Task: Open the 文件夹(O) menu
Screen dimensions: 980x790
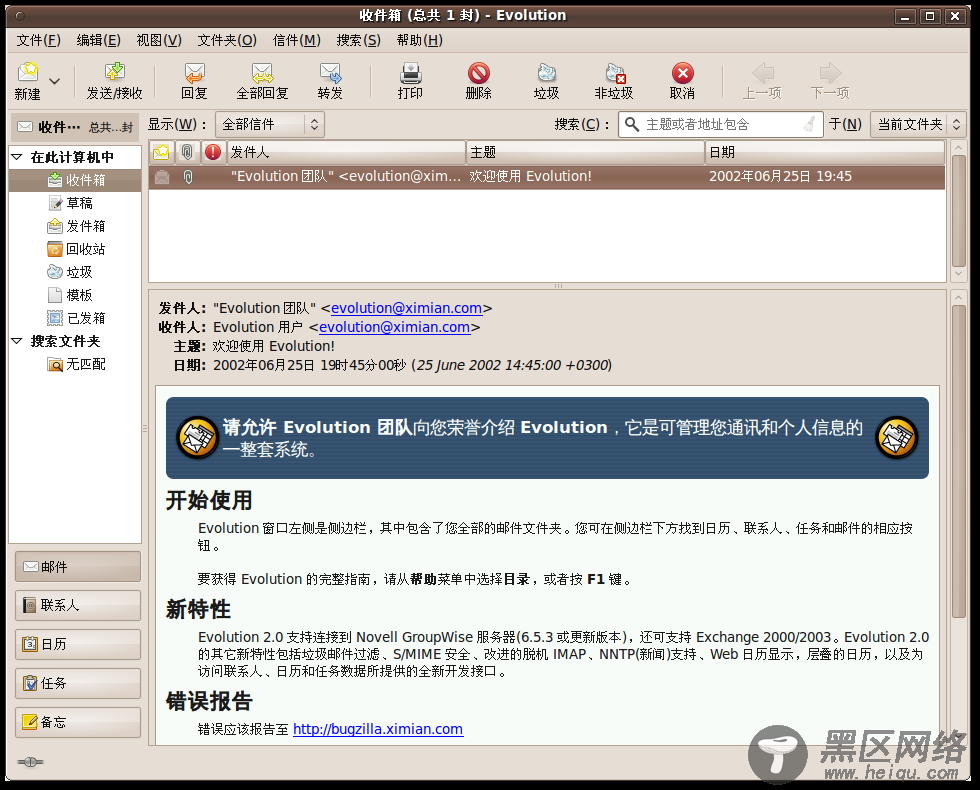Action: tap(227, 41)
